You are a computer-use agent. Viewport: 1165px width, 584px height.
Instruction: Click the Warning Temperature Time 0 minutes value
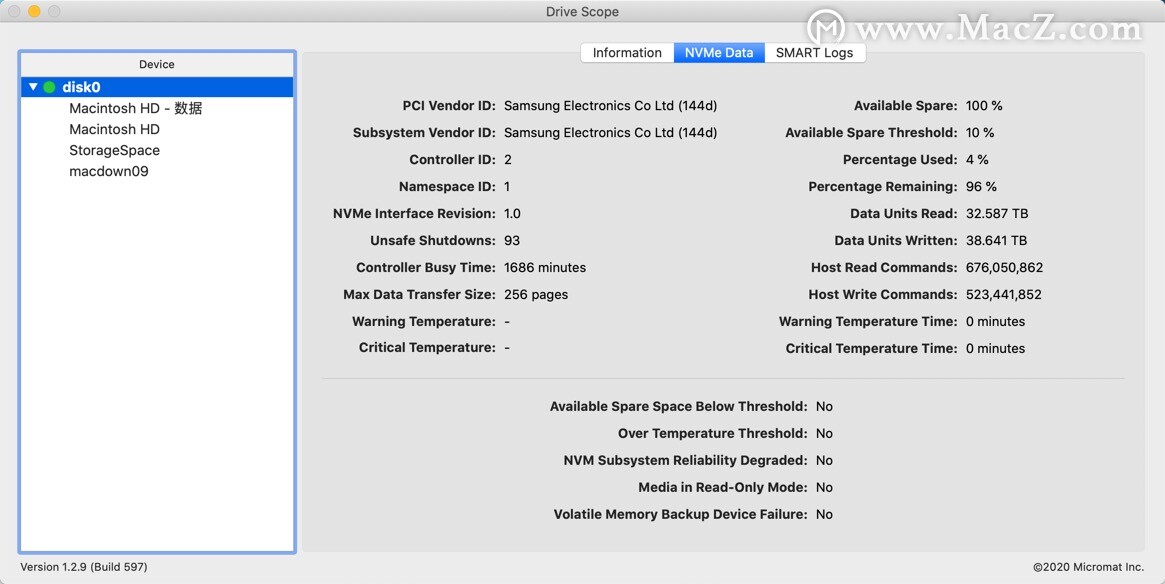[996, 322]
